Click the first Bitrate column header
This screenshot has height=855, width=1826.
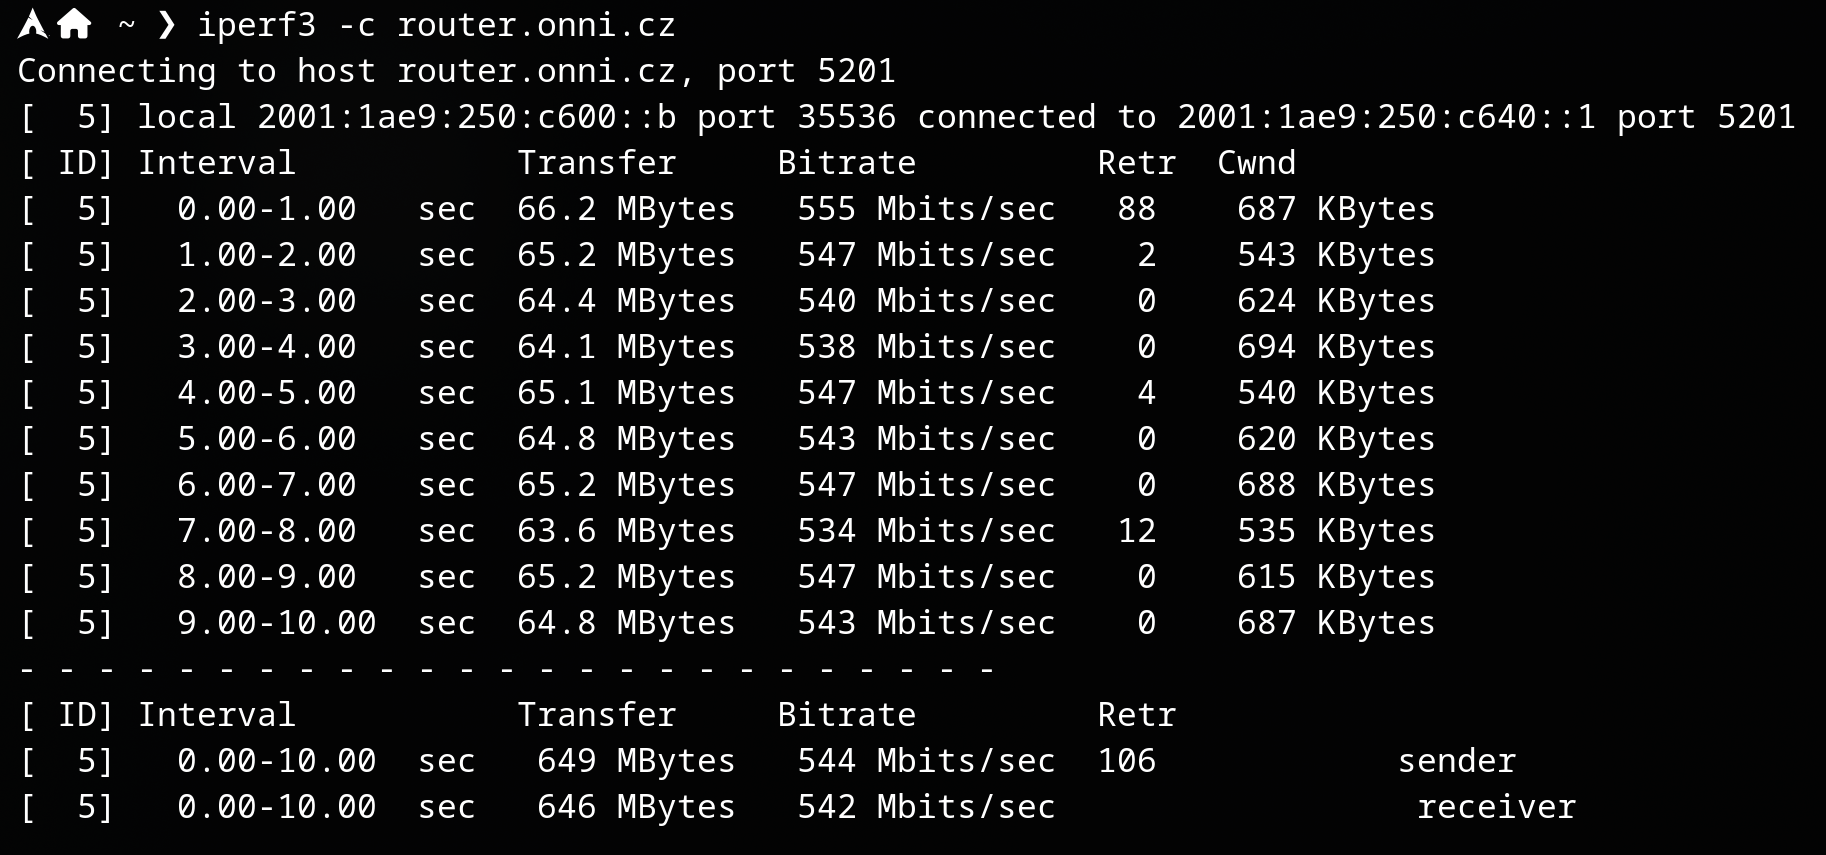coord(846,163)
